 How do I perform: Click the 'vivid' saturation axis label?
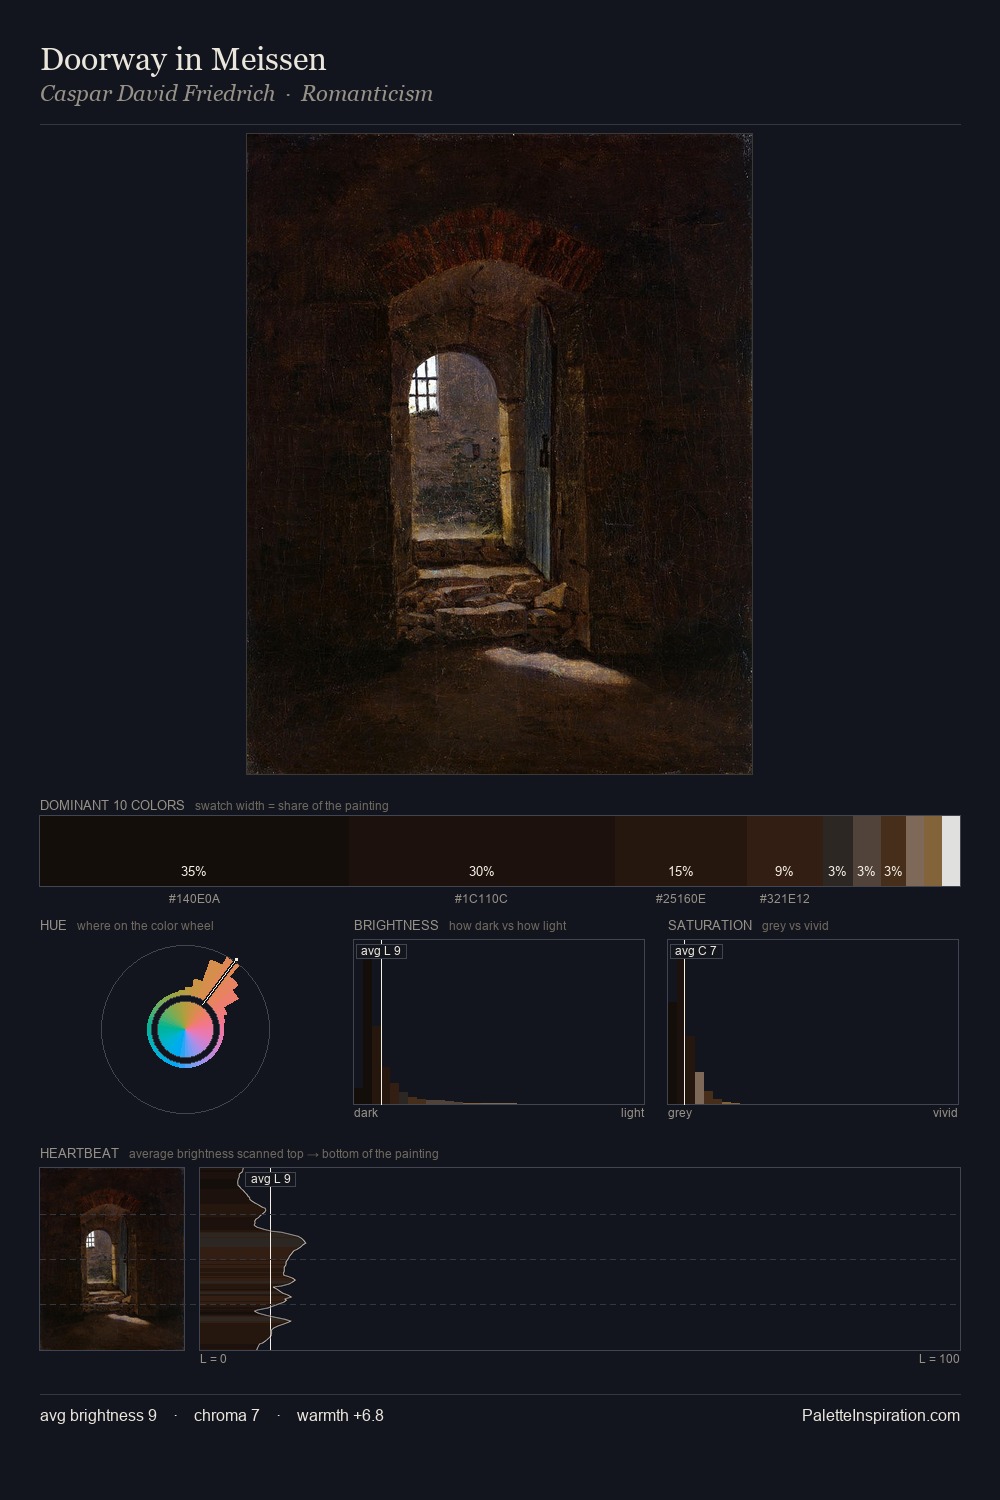(x=945, y=1113)
